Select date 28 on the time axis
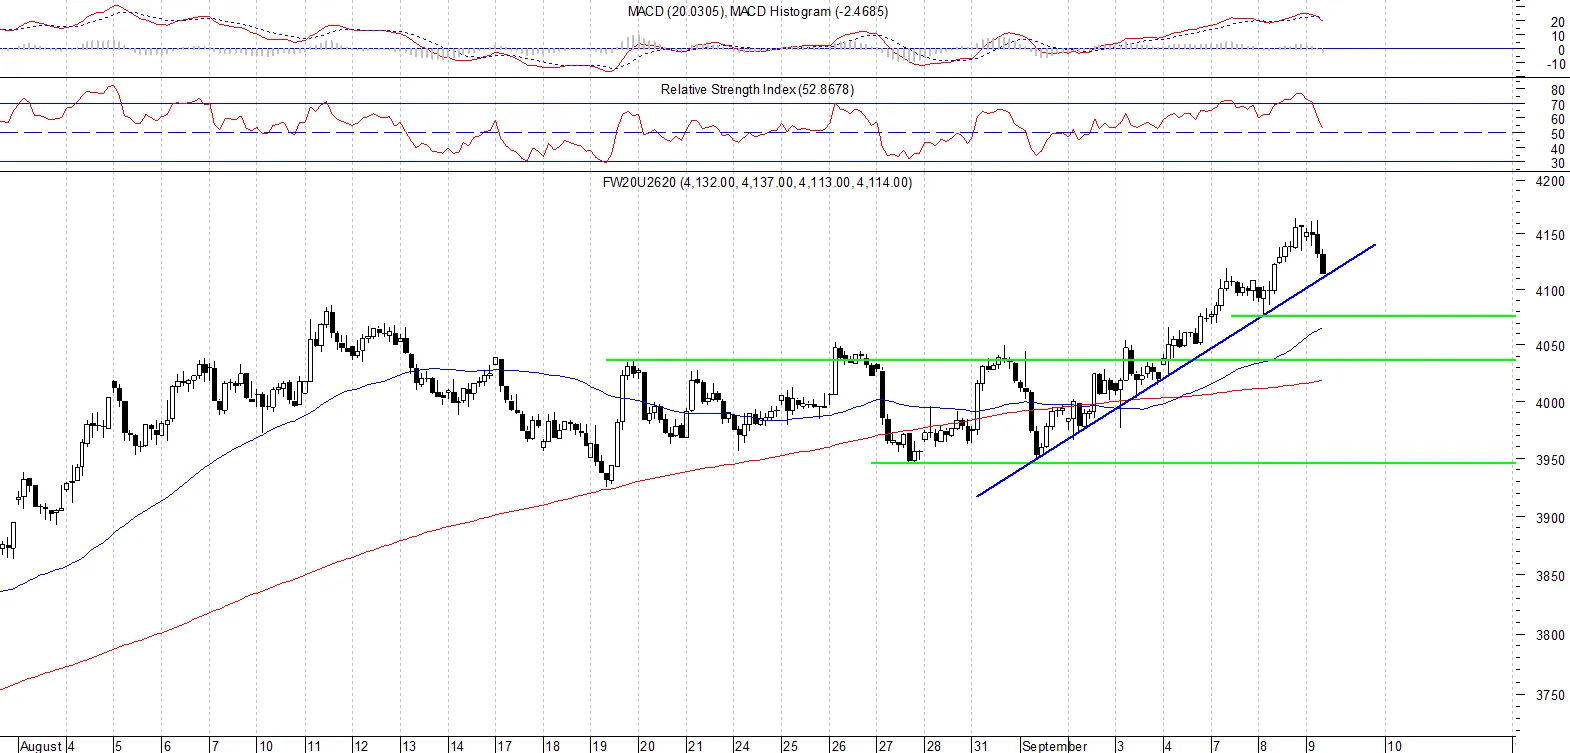Screen dimensions: 1570x753 [933, 746]
